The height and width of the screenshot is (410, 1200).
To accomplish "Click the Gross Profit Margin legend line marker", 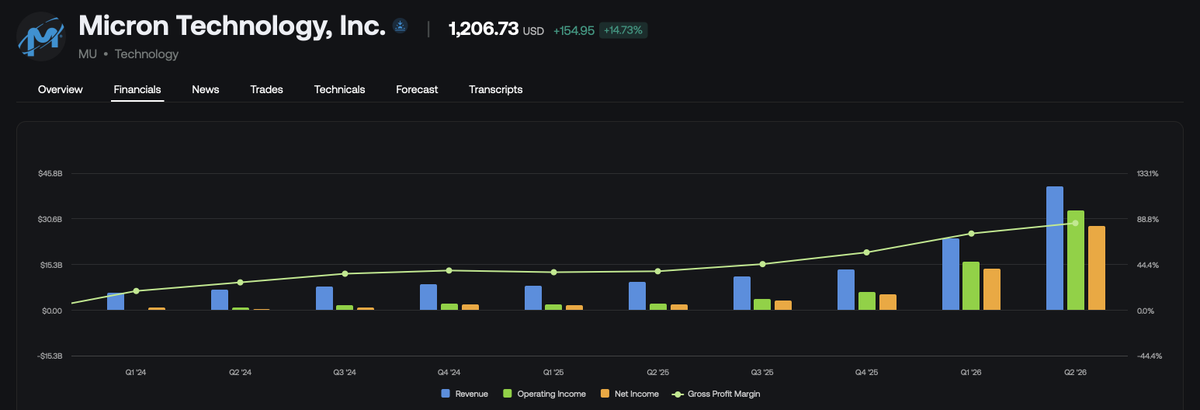I will point(678,394).
